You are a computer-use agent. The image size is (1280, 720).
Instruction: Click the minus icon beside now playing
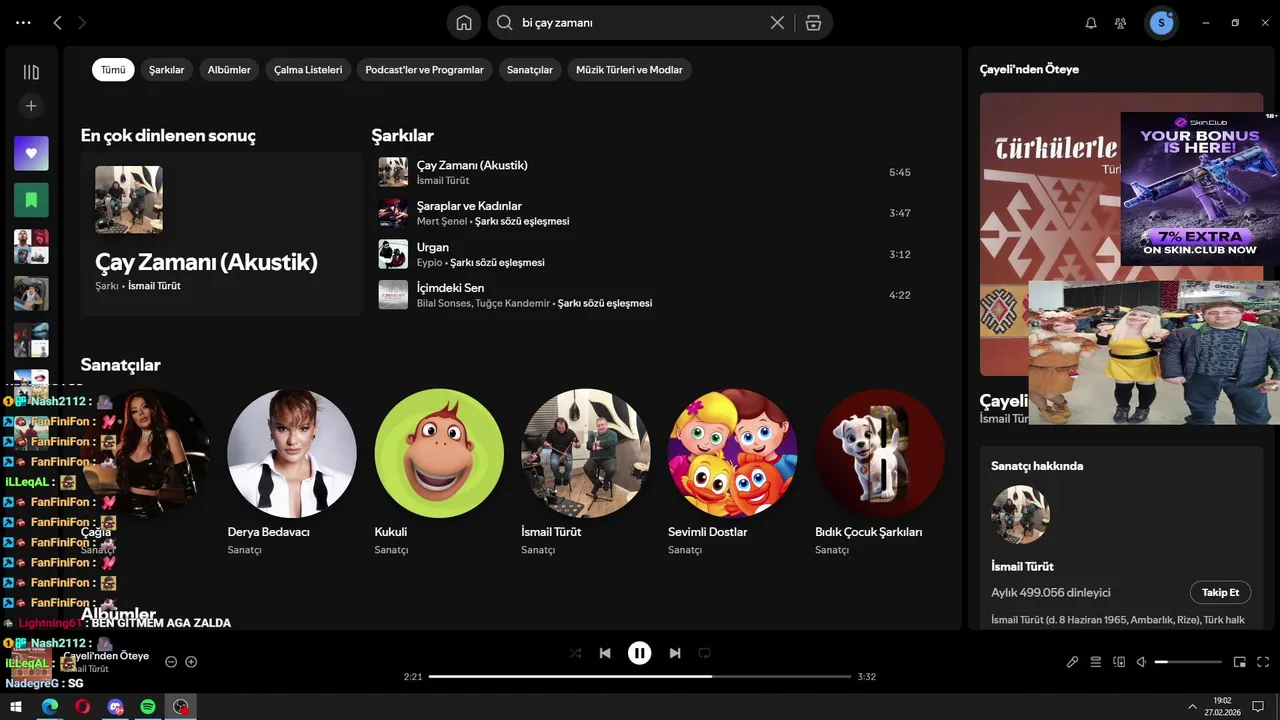click(171, 662)
